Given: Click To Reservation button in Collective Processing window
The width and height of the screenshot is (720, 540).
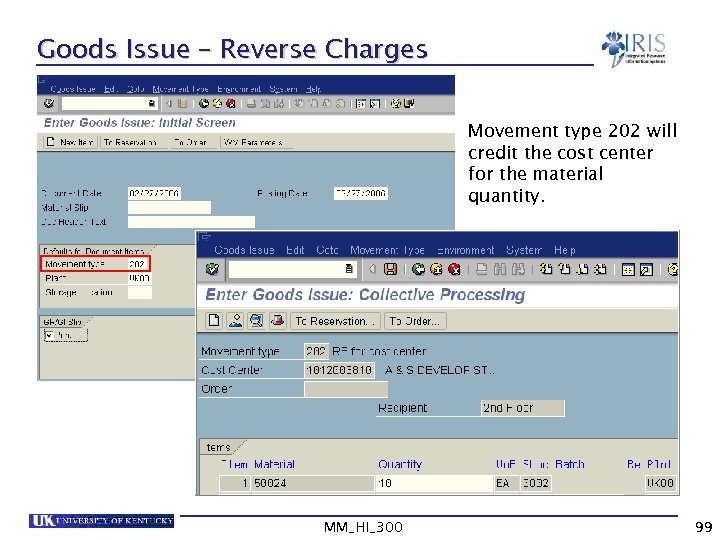Looking at the screenshot, I should coord(335,321).
